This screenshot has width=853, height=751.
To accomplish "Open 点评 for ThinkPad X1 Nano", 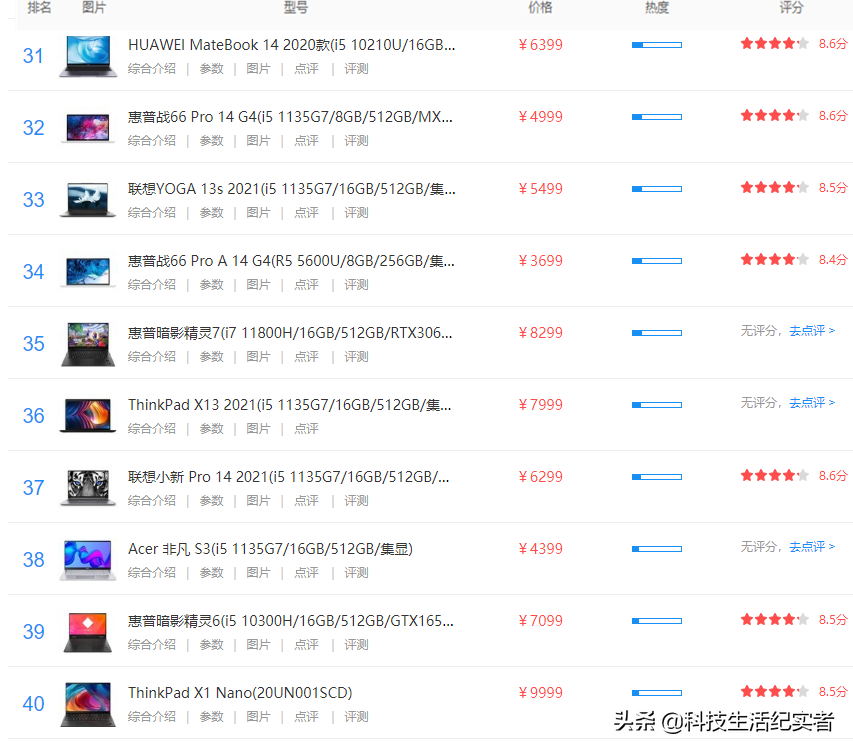I will [306, 717].
